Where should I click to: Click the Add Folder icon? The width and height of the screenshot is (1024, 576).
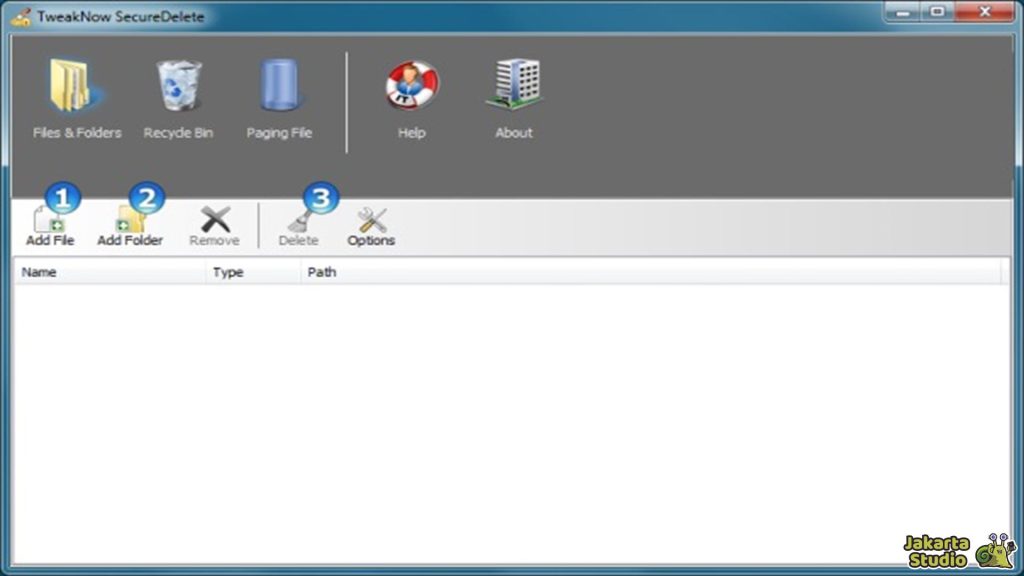(131, 220)
